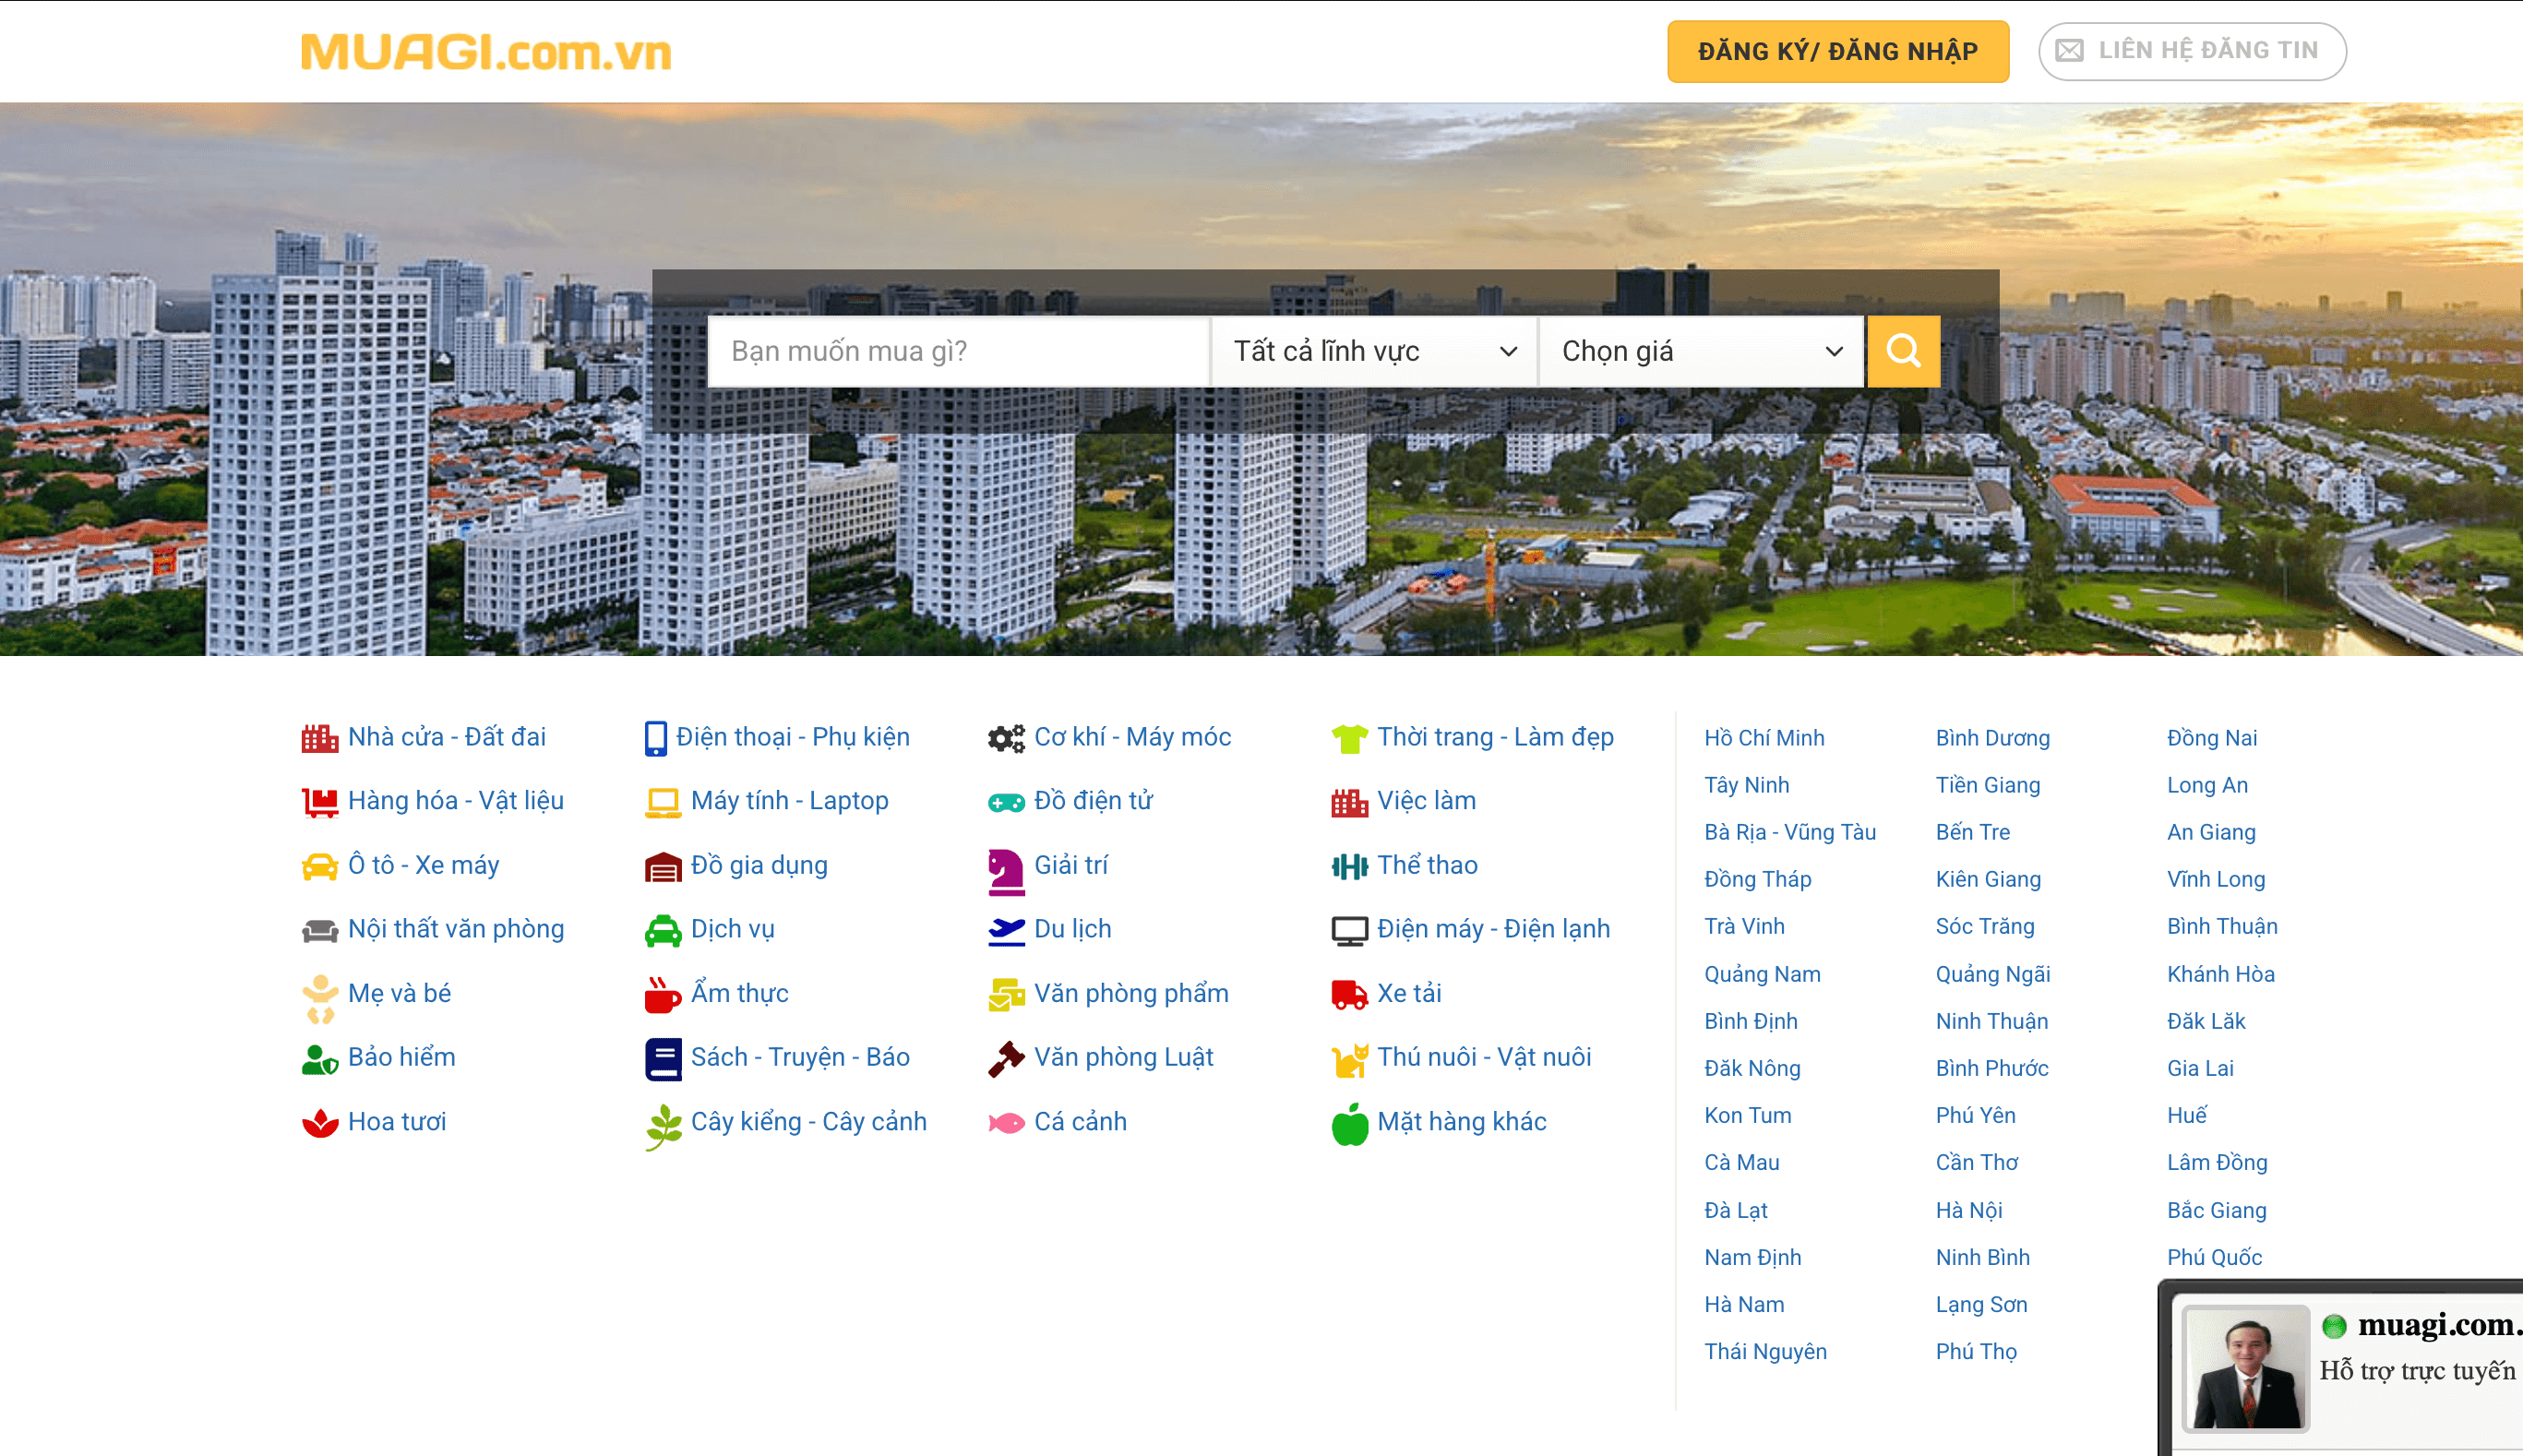Screen dimensions: 2523x1456
Task: Open the Long An location link
Action: click(2206, 785)
